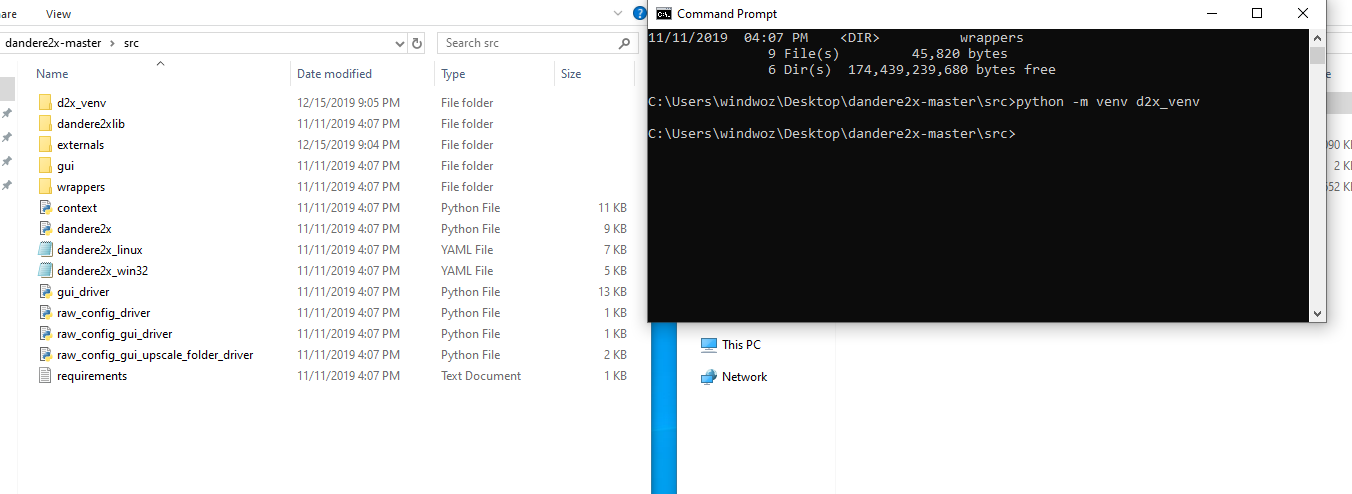Select the gui folder icon
The width and height of the screenshot is (1352, 494).
tap(45, 166)
